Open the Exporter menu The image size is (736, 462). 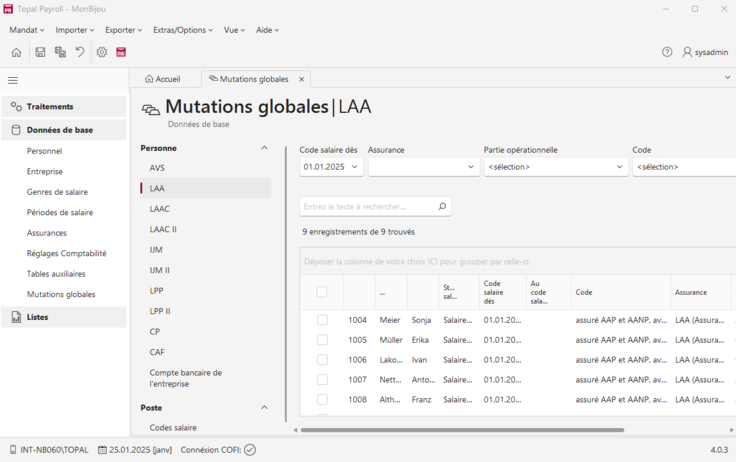point(123,30)
